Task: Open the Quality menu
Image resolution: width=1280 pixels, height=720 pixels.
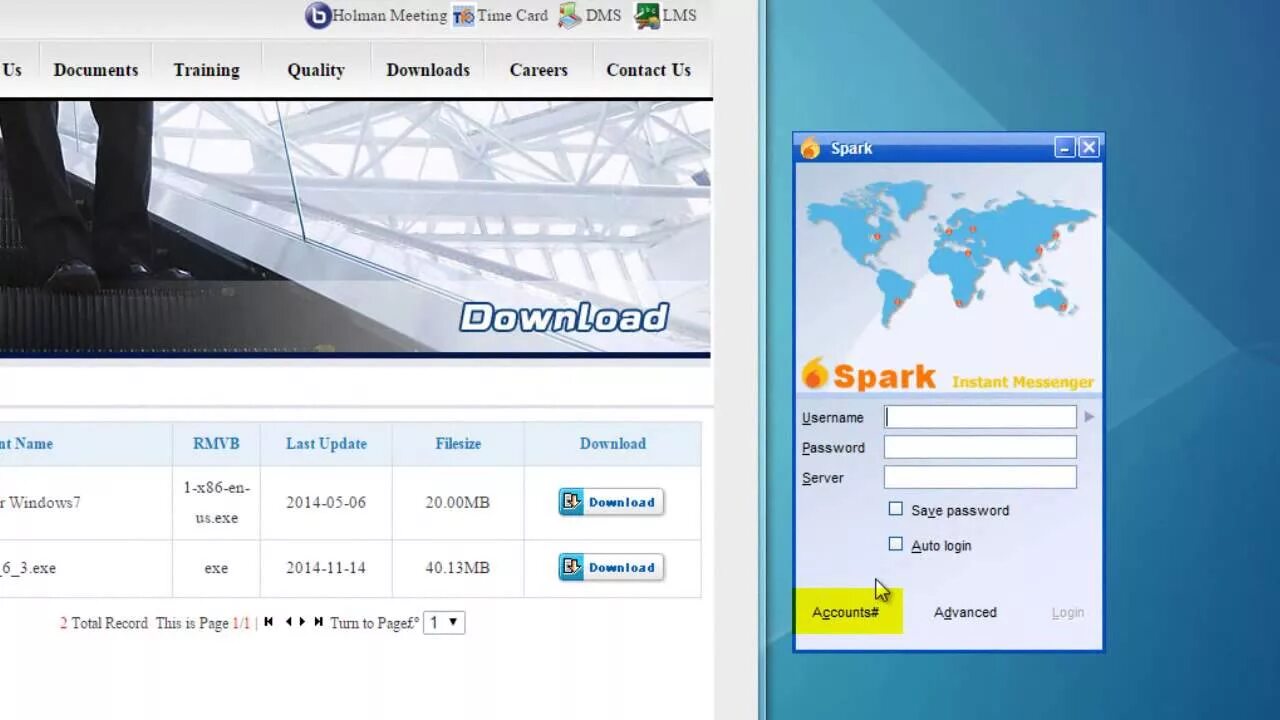Action: point(316,70)
